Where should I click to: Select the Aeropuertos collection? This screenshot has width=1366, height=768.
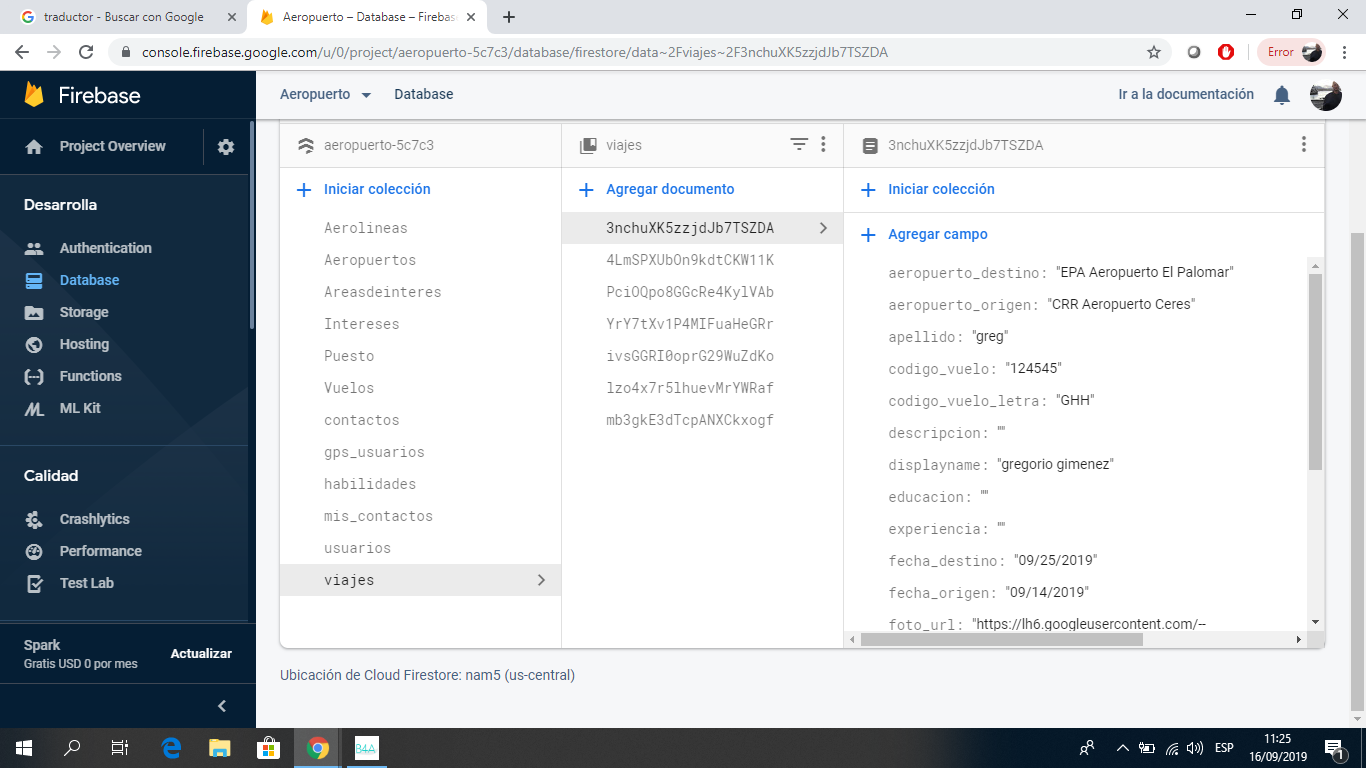click(x=370, y=260)
